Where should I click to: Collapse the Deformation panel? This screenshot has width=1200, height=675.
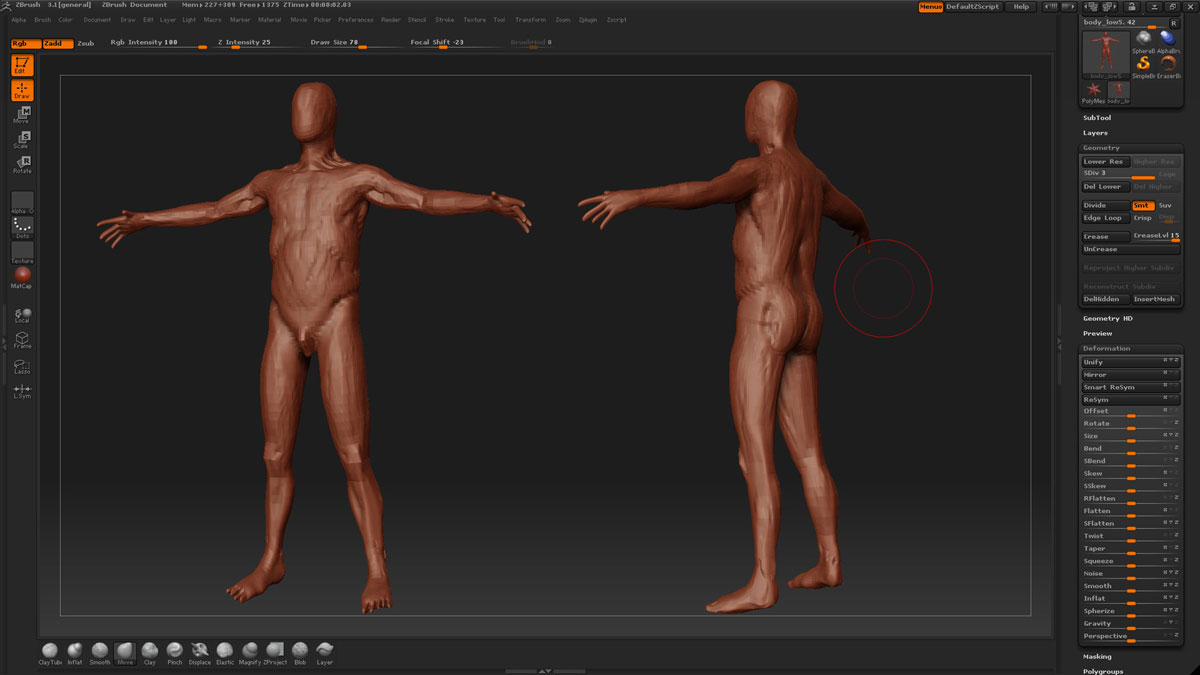point(1106,349)
